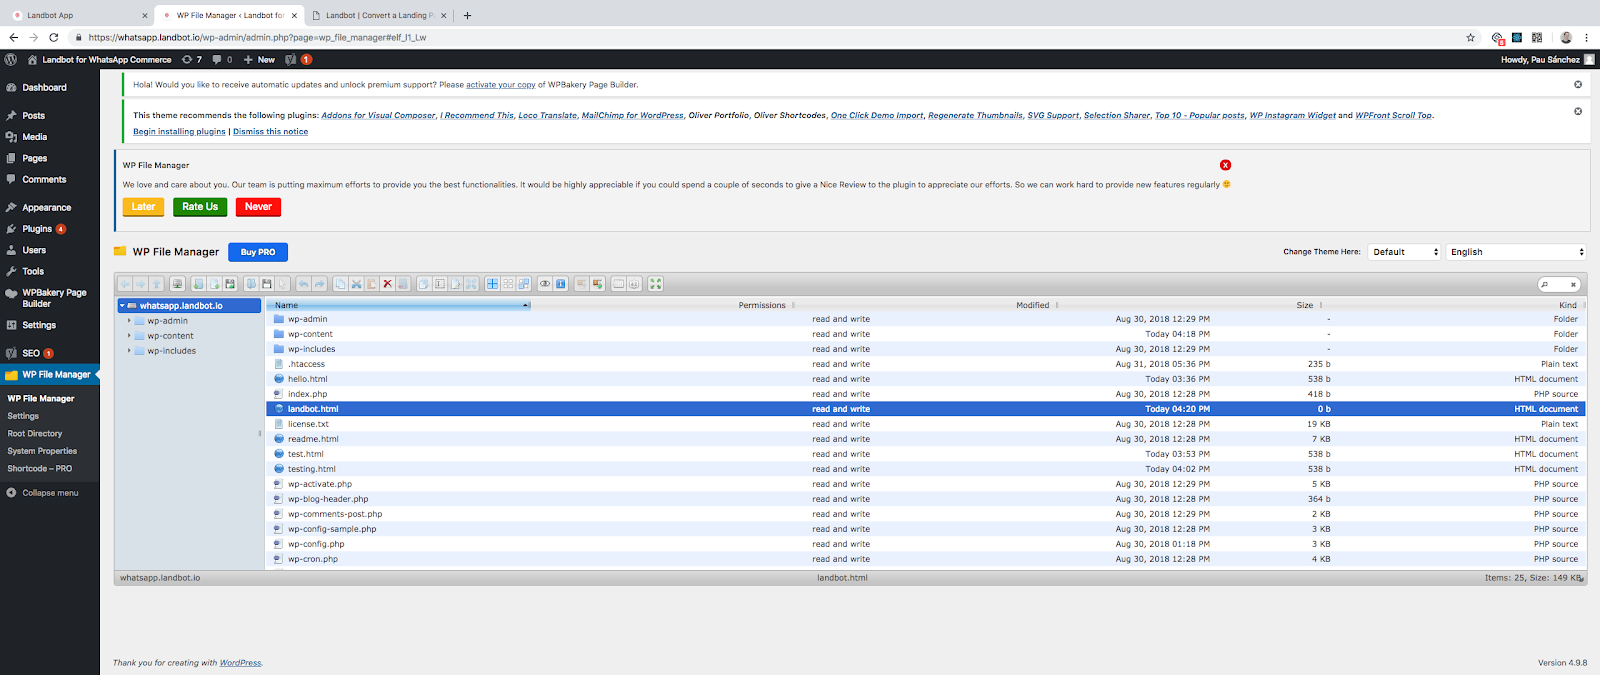
Task: Click the download floppy-disk toolbar icon
Action: [267, 284]
